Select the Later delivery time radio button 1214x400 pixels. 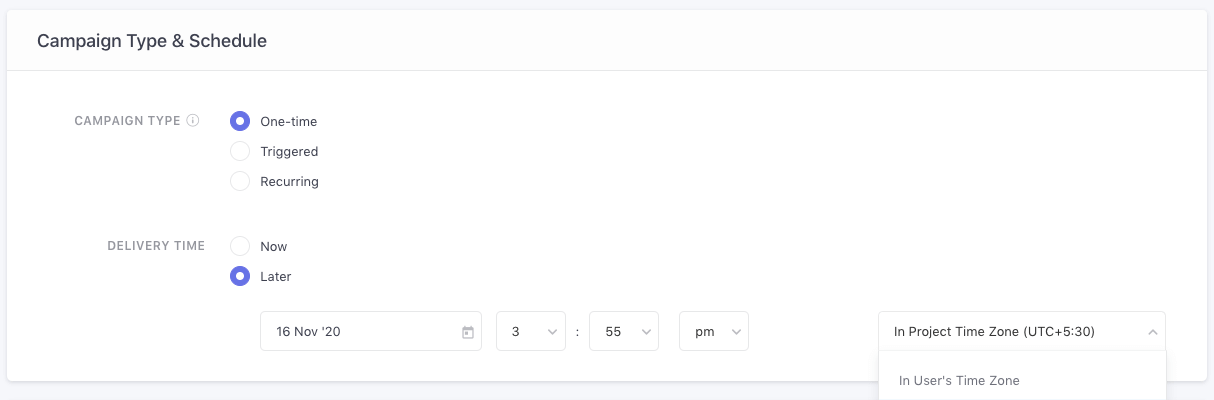click(240, 276)
